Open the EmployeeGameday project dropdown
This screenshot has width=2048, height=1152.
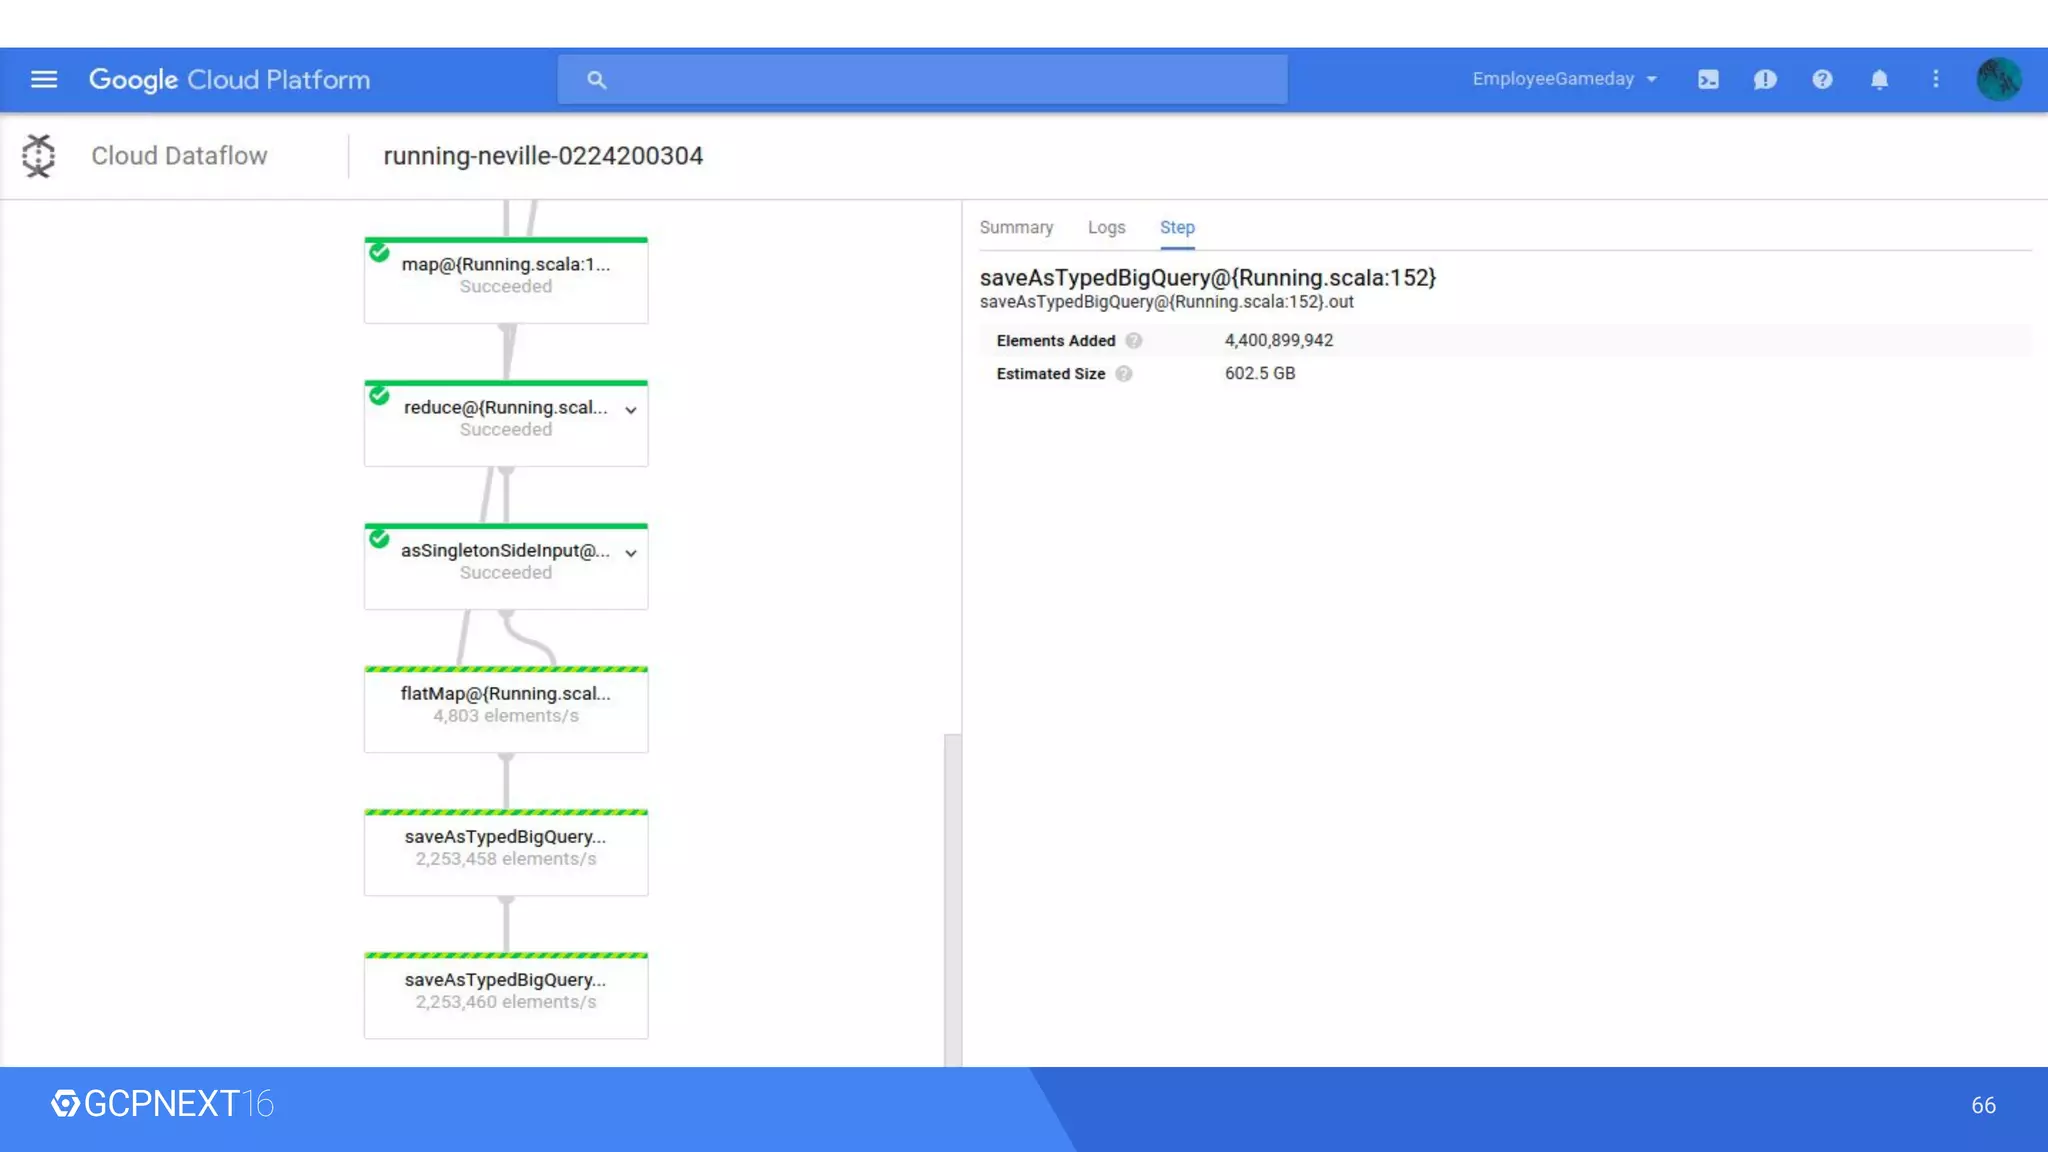1564,79
